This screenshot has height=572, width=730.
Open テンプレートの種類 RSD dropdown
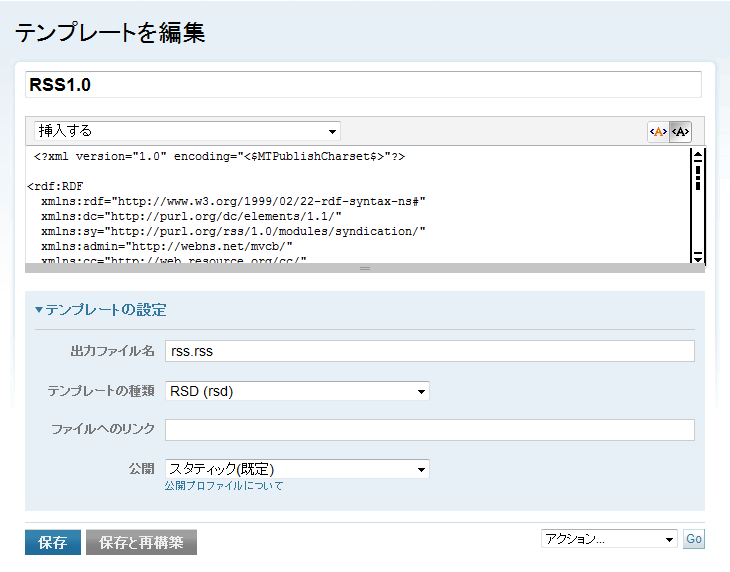pyautogui.click(x=297, y=391)
